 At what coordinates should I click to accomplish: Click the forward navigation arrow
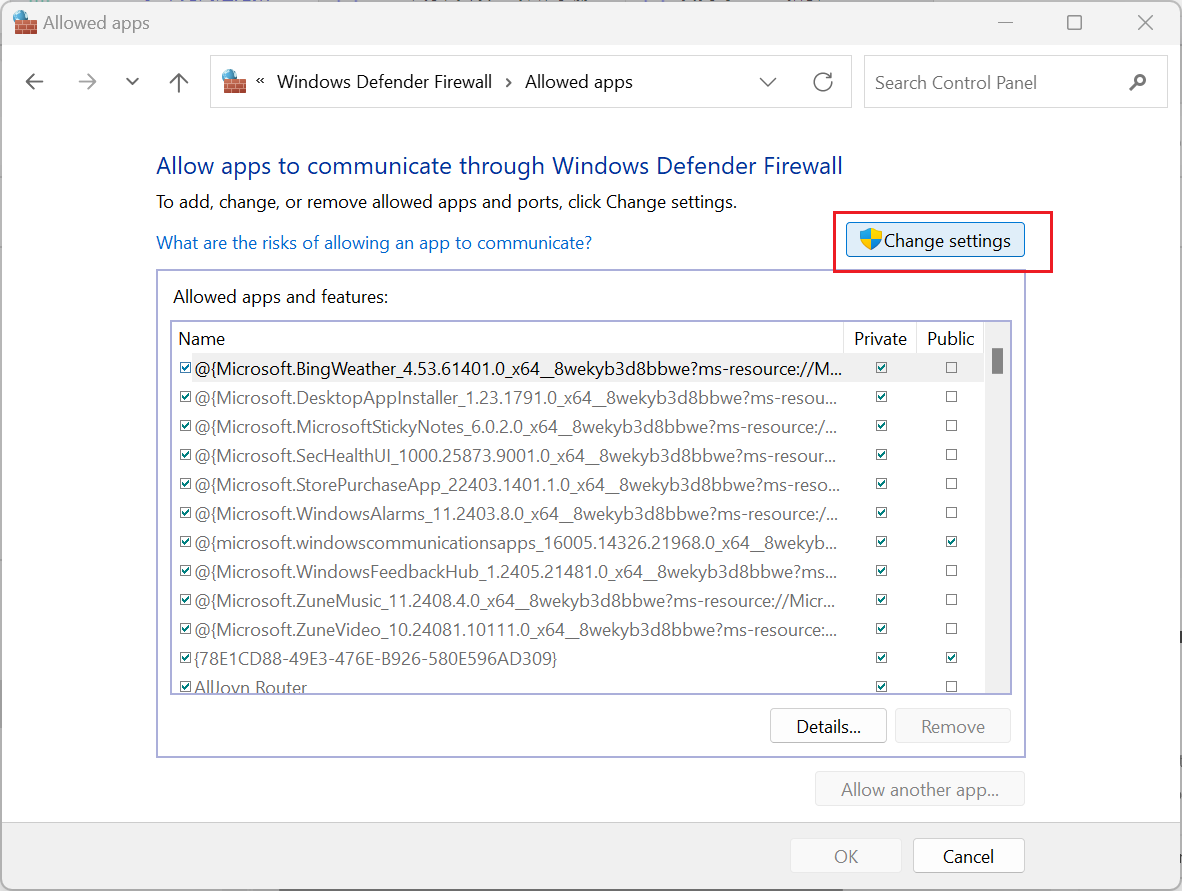pyautogui.click(x=87, y=81)
